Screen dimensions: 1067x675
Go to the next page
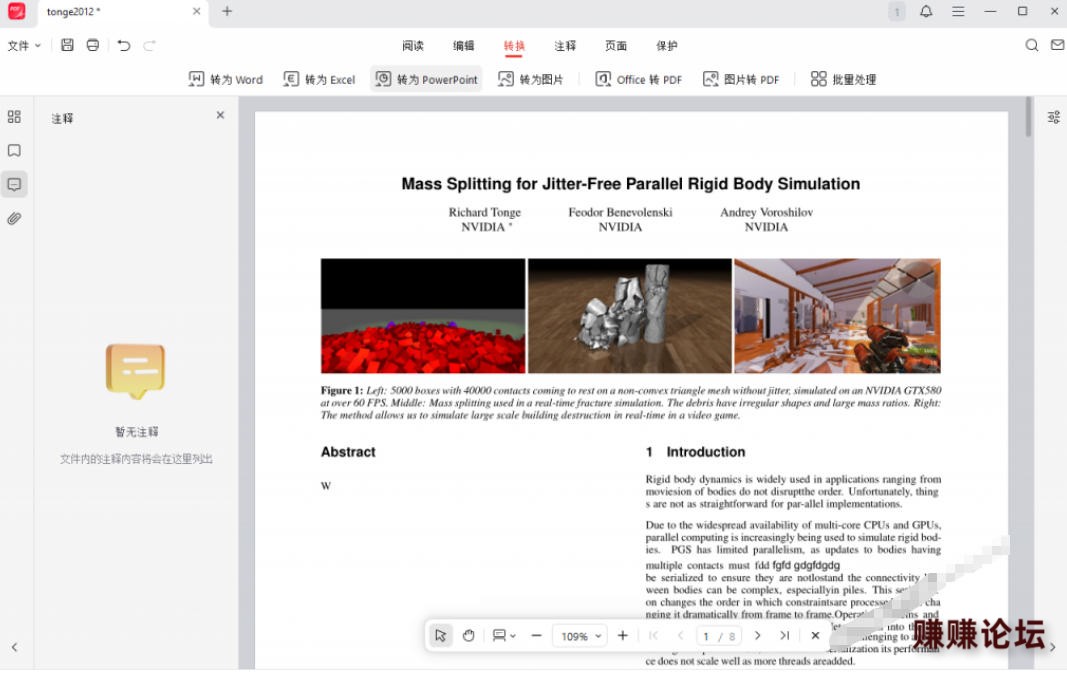tap(757, 636)
